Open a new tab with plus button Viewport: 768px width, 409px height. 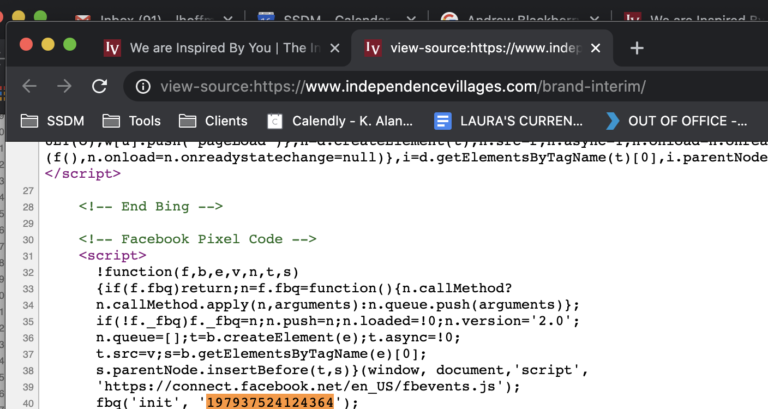(637, 48)
